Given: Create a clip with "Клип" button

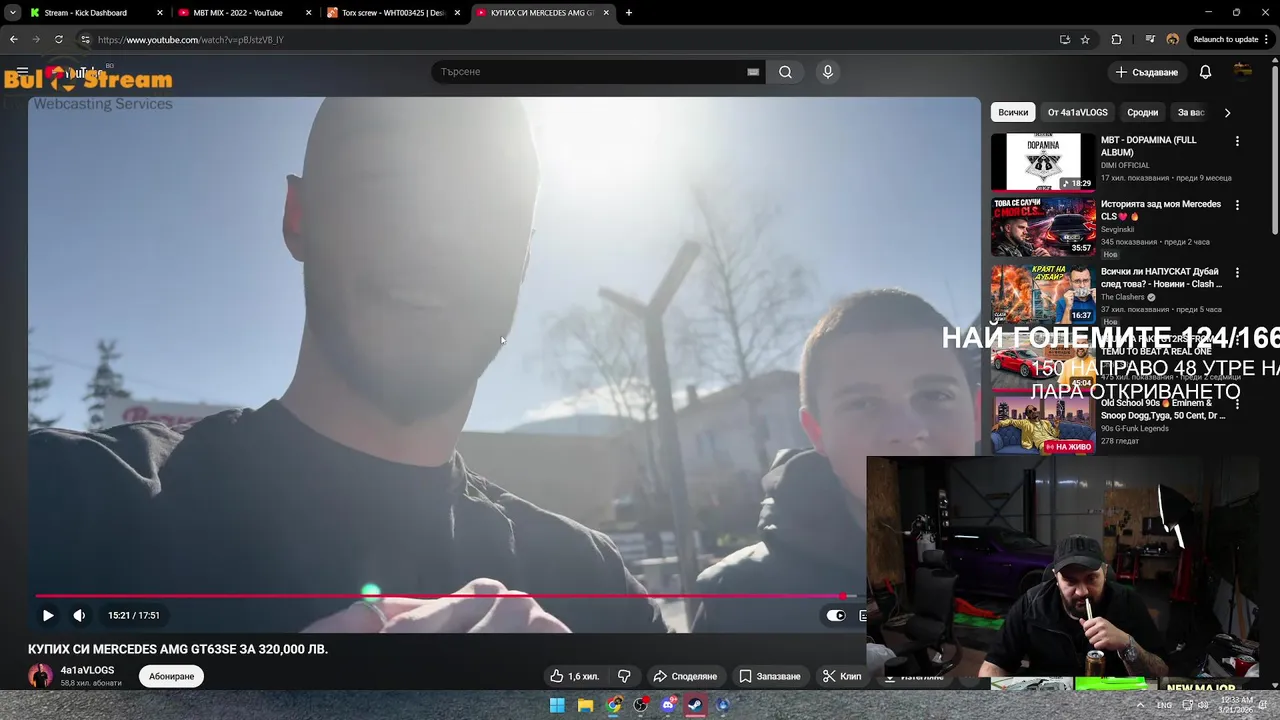Looking at the screenshot, I should pos(841,677).
